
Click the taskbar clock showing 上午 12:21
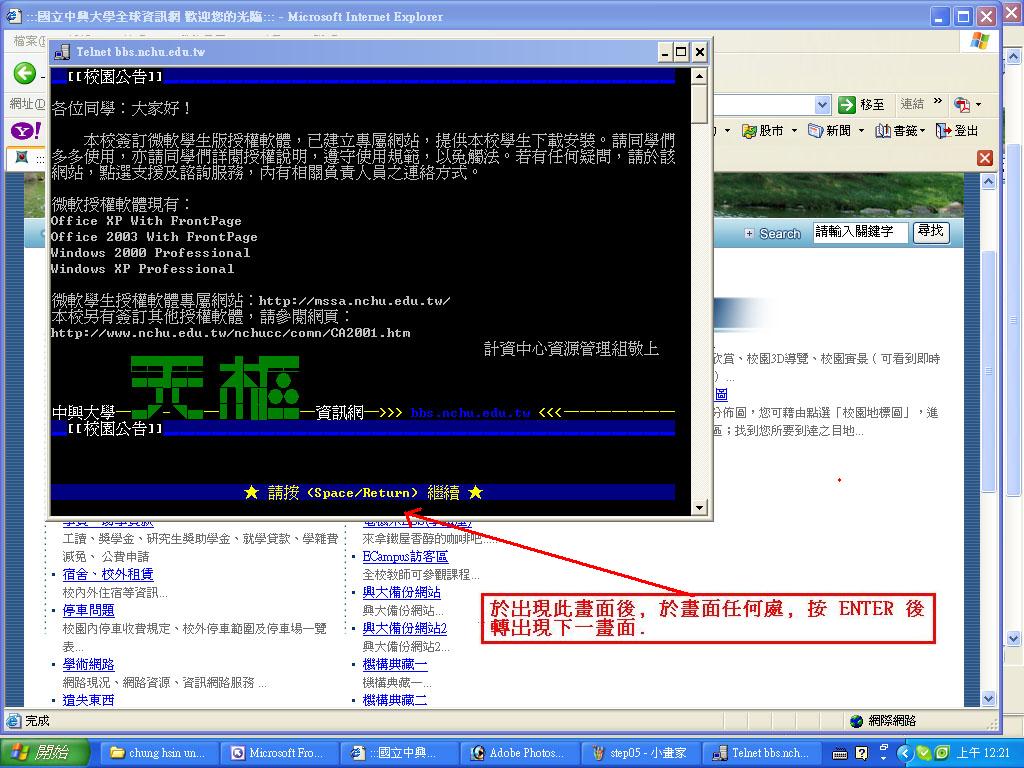983,754
